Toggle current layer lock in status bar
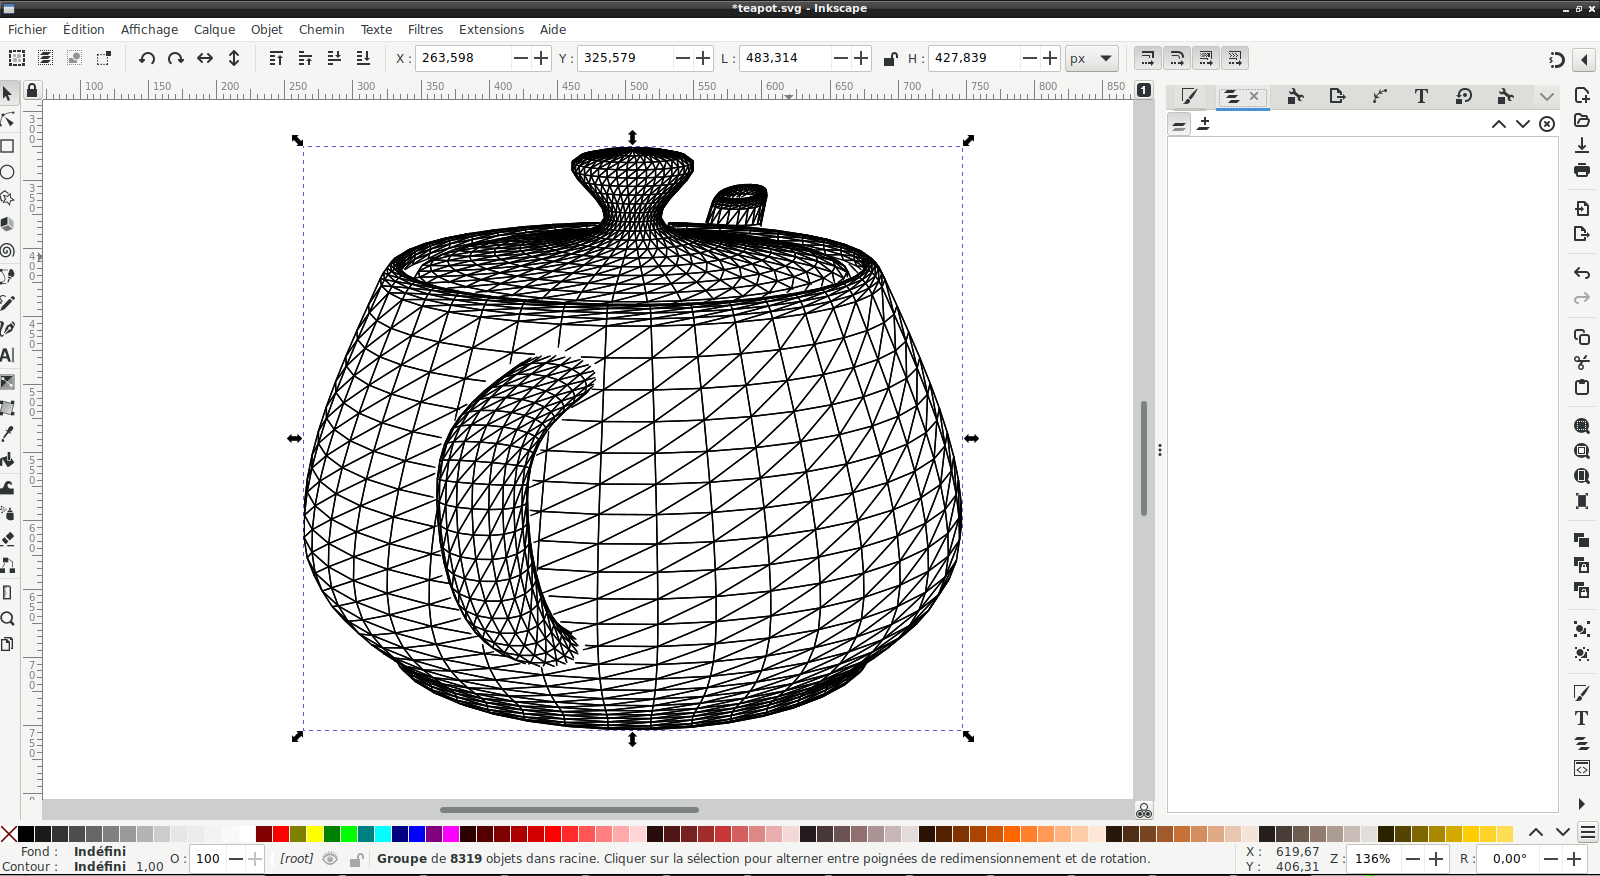 coord(356,859)
